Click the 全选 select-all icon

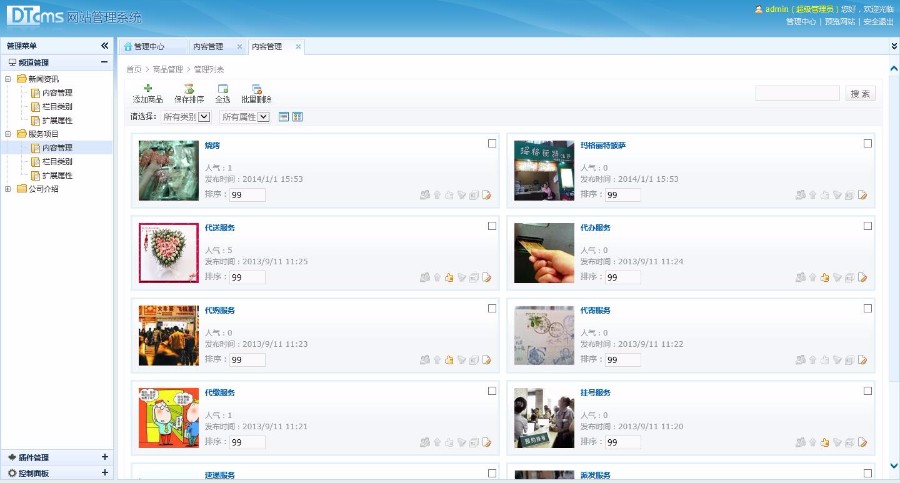[223, 88]
